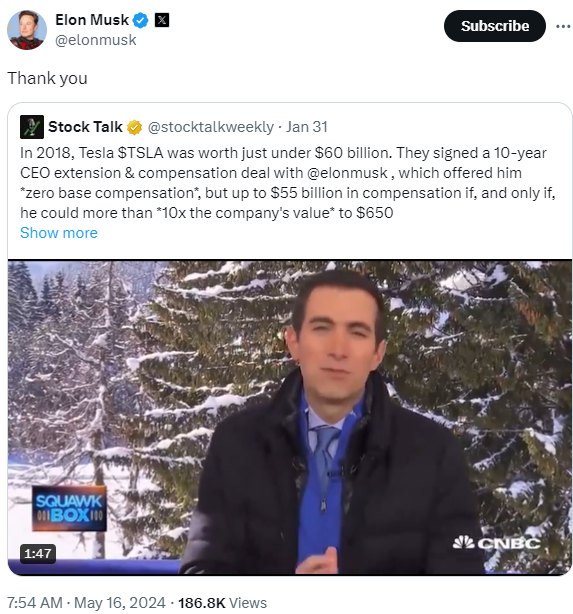Click the Squawk Box logo in video

click(x=69, y=508)
